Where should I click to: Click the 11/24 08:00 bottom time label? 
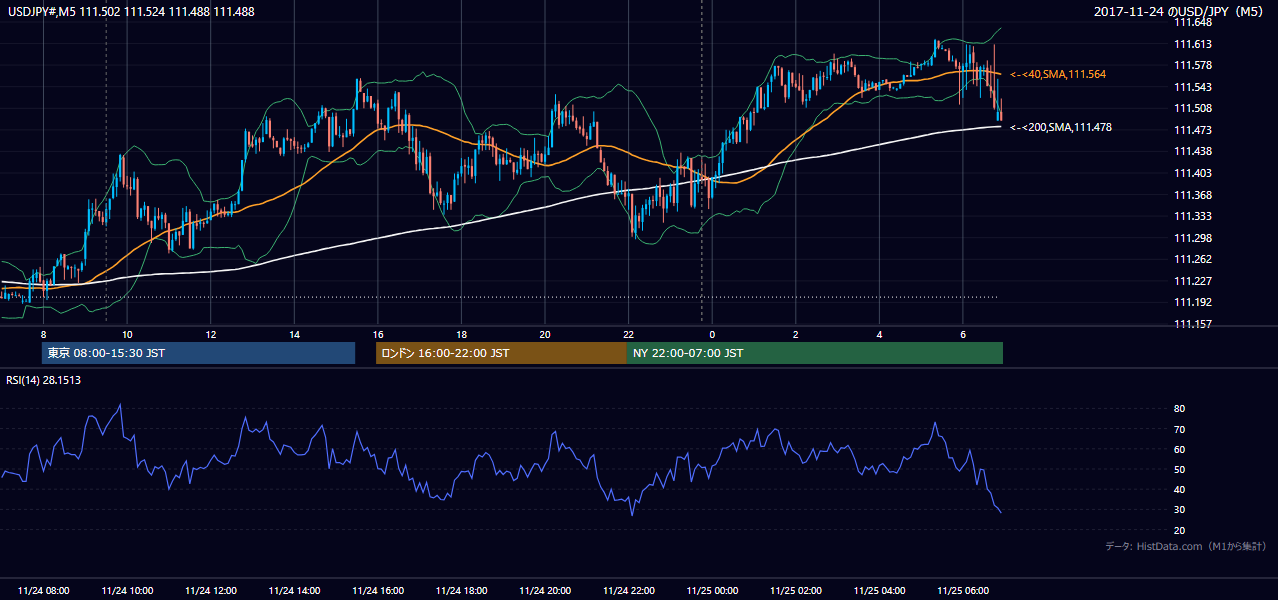point(43,591)
